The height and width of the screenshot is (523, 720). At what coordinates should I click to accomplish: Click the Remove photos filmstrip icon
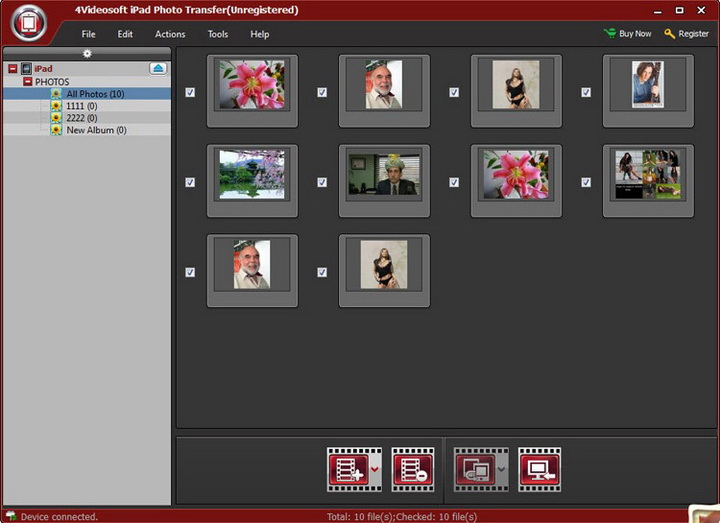coord(412,468)
